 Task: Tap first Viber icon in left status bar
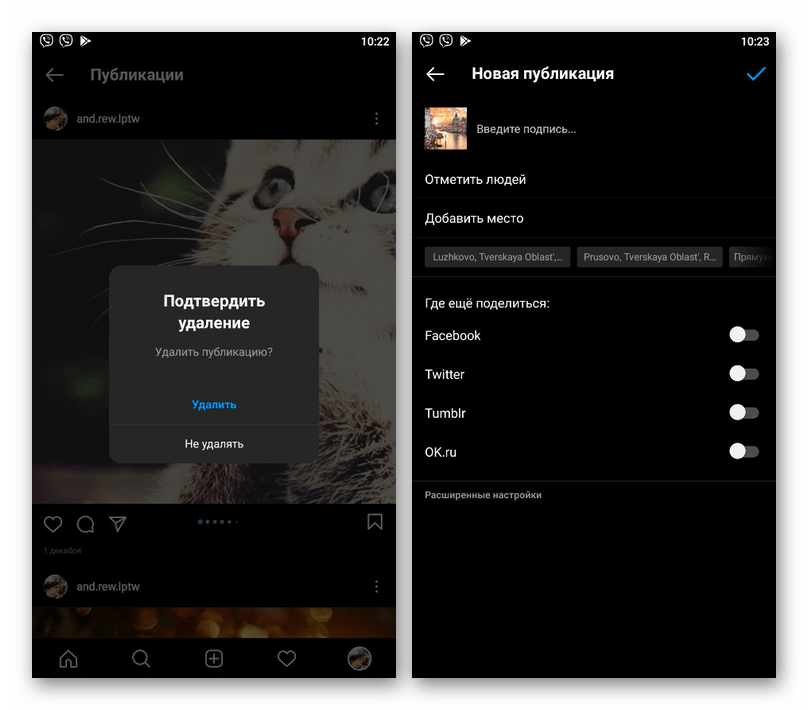[x=46, y=41]
